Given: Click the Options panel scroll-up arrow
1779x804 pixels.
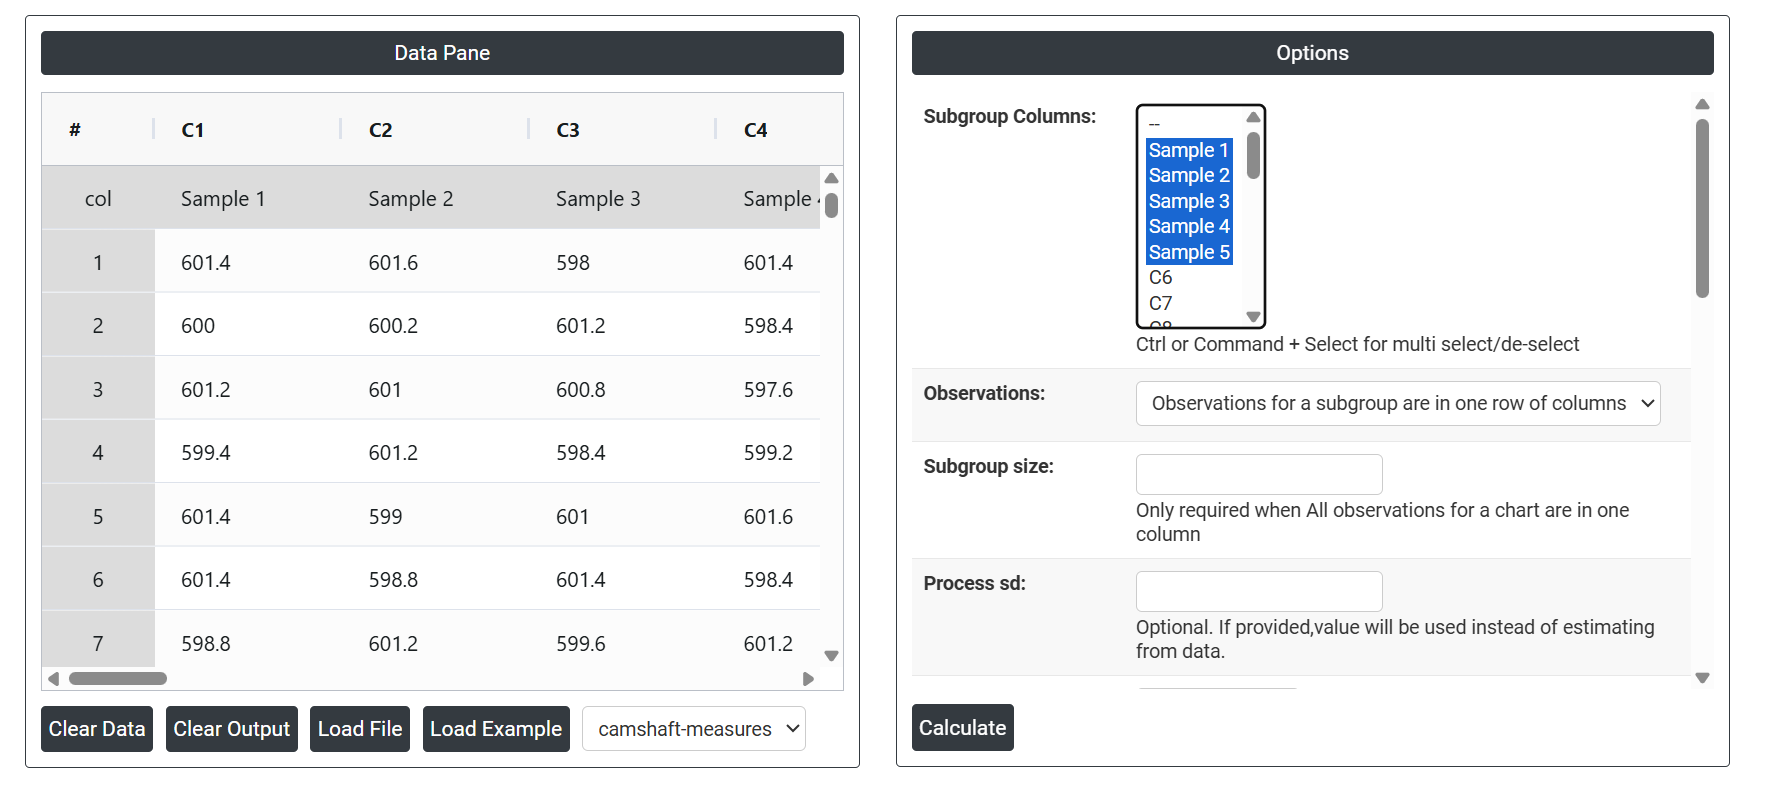Looking at the screenshot, I should click(1702, 105).
